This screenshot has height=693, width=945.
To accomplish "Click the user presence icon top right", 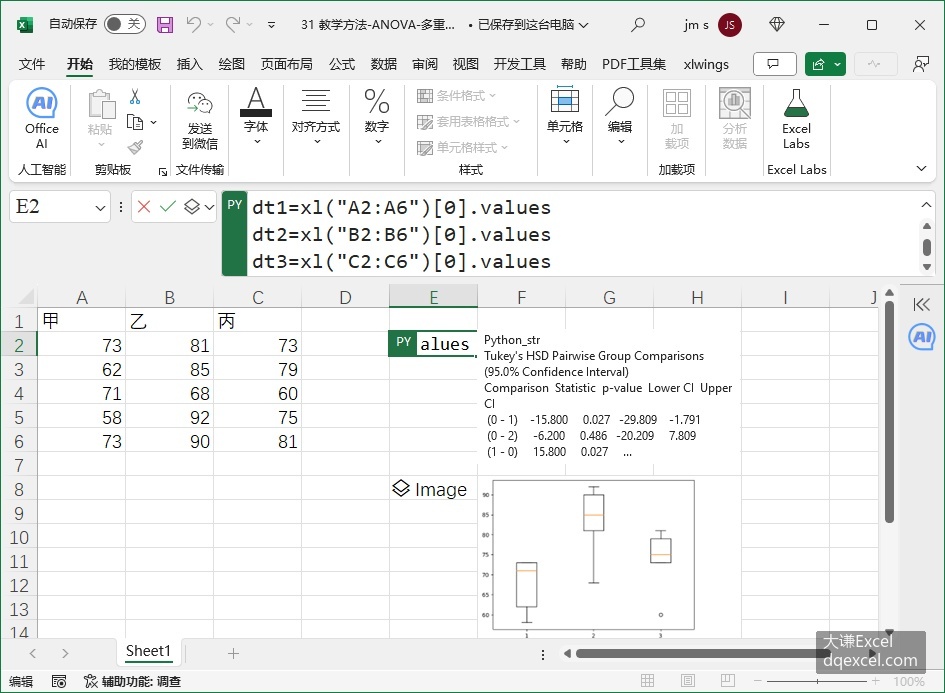I will pyautogui.click(x=920, y=64).
